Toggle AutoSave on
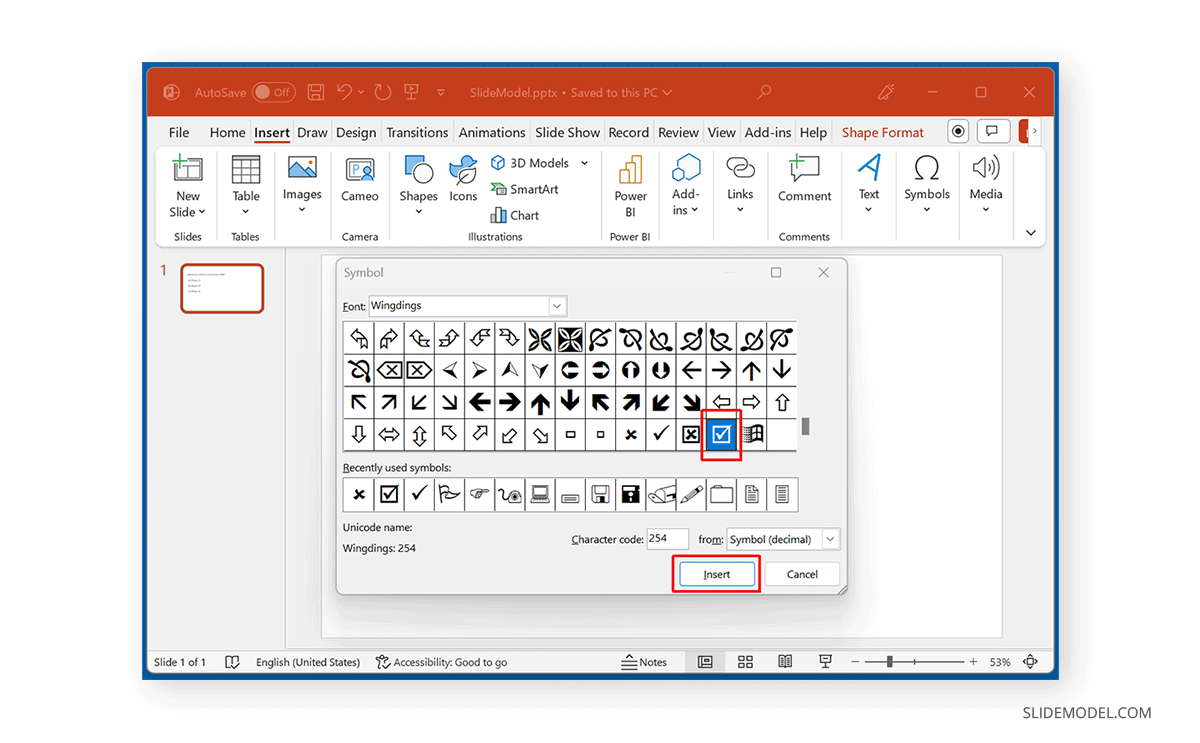Screen dimensions: 1200x743 click(x=273, y=91)
